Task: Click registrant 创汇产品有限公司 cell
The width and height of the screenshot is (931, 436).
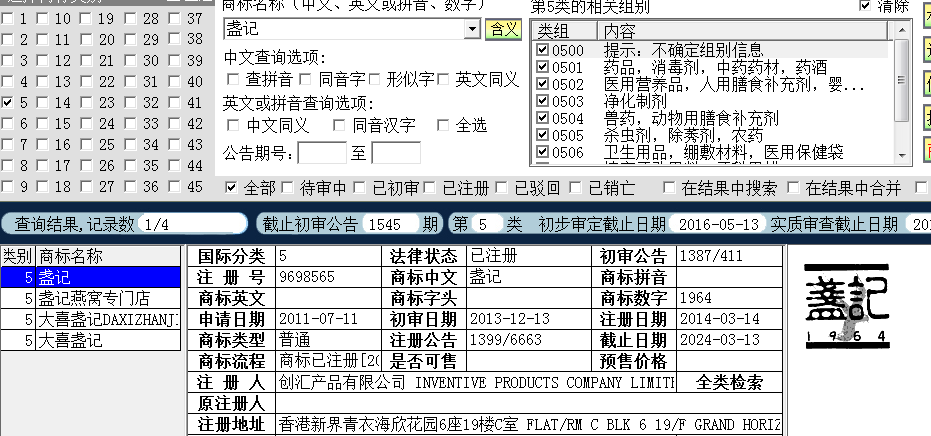Action: tap(476, 382)
